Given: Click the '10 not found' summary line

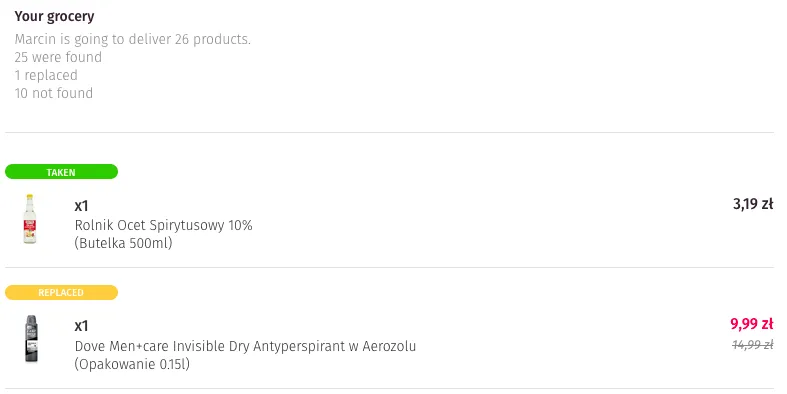Looking at the screenshot, I should pyautogui.click(x=54, y=93).
